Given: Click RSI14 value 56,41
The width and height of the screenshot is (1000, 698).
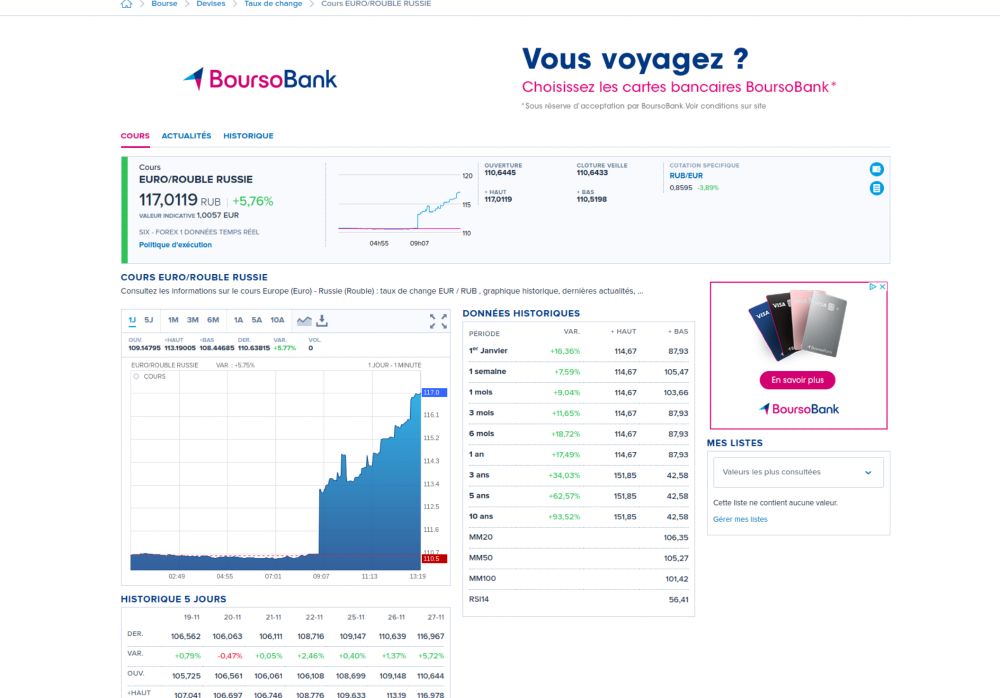Looking at the screenshot, I should pos(679,600).
